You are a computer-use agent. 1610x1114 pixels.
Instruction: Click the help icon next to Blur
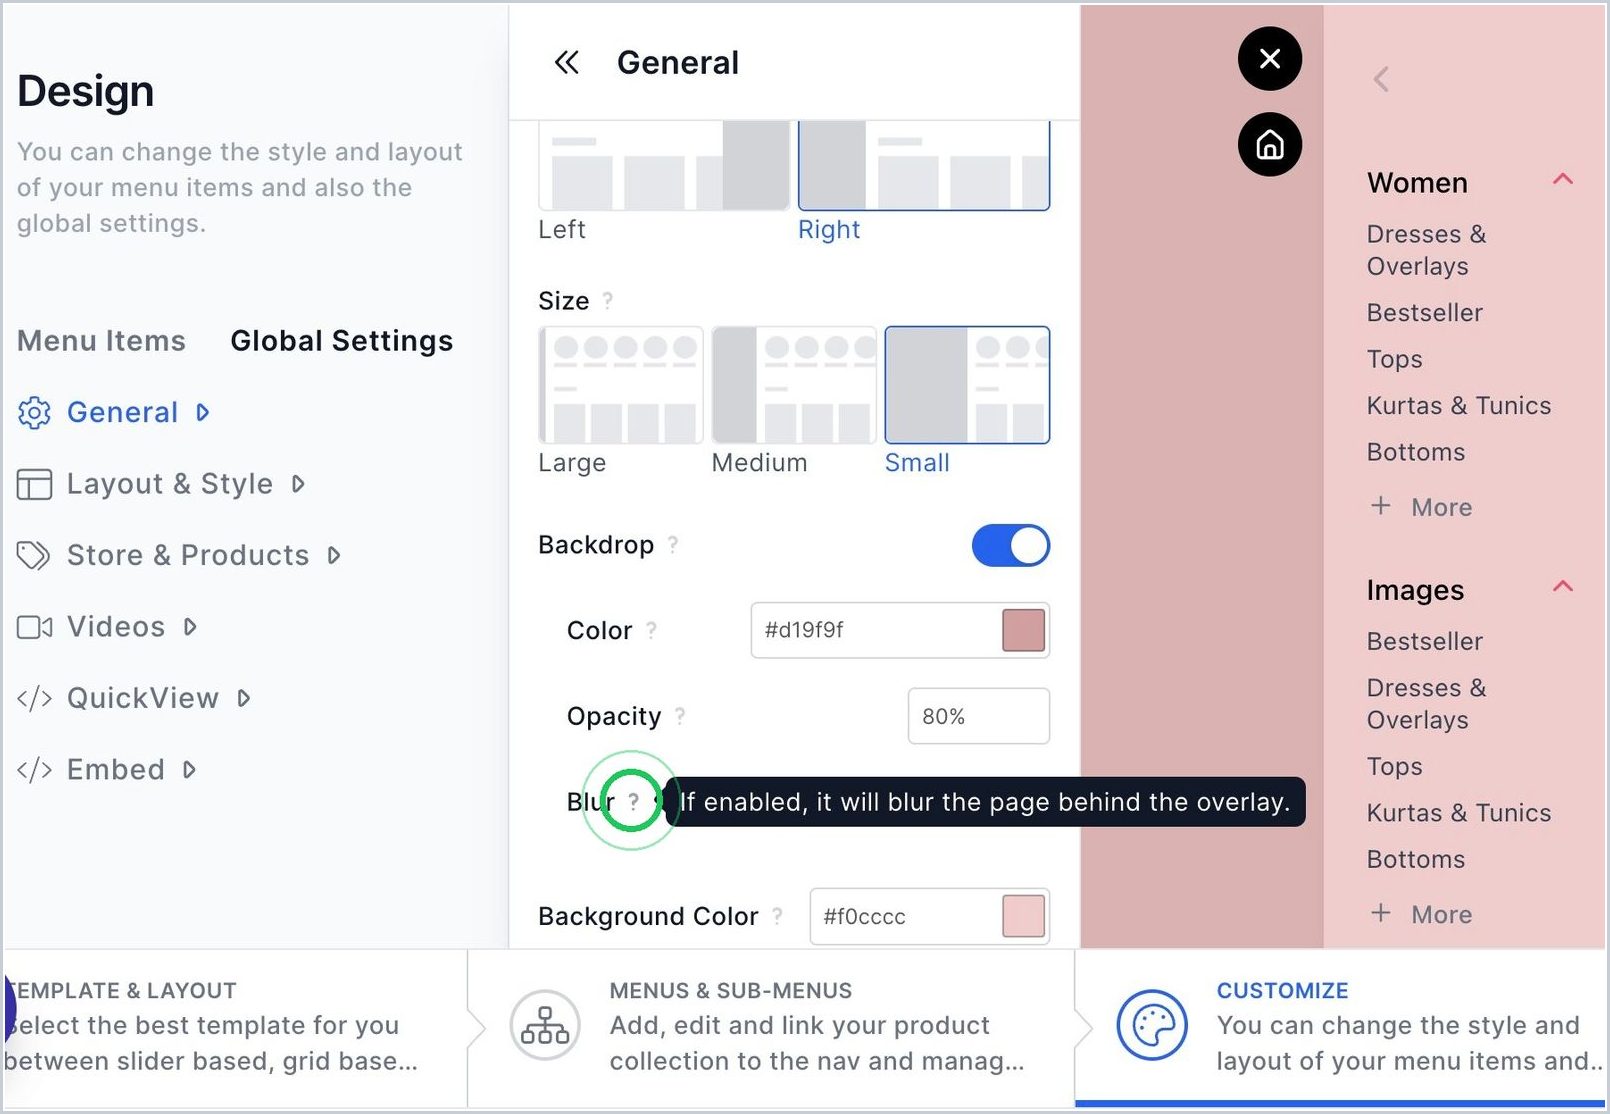[x=633, y=801]
